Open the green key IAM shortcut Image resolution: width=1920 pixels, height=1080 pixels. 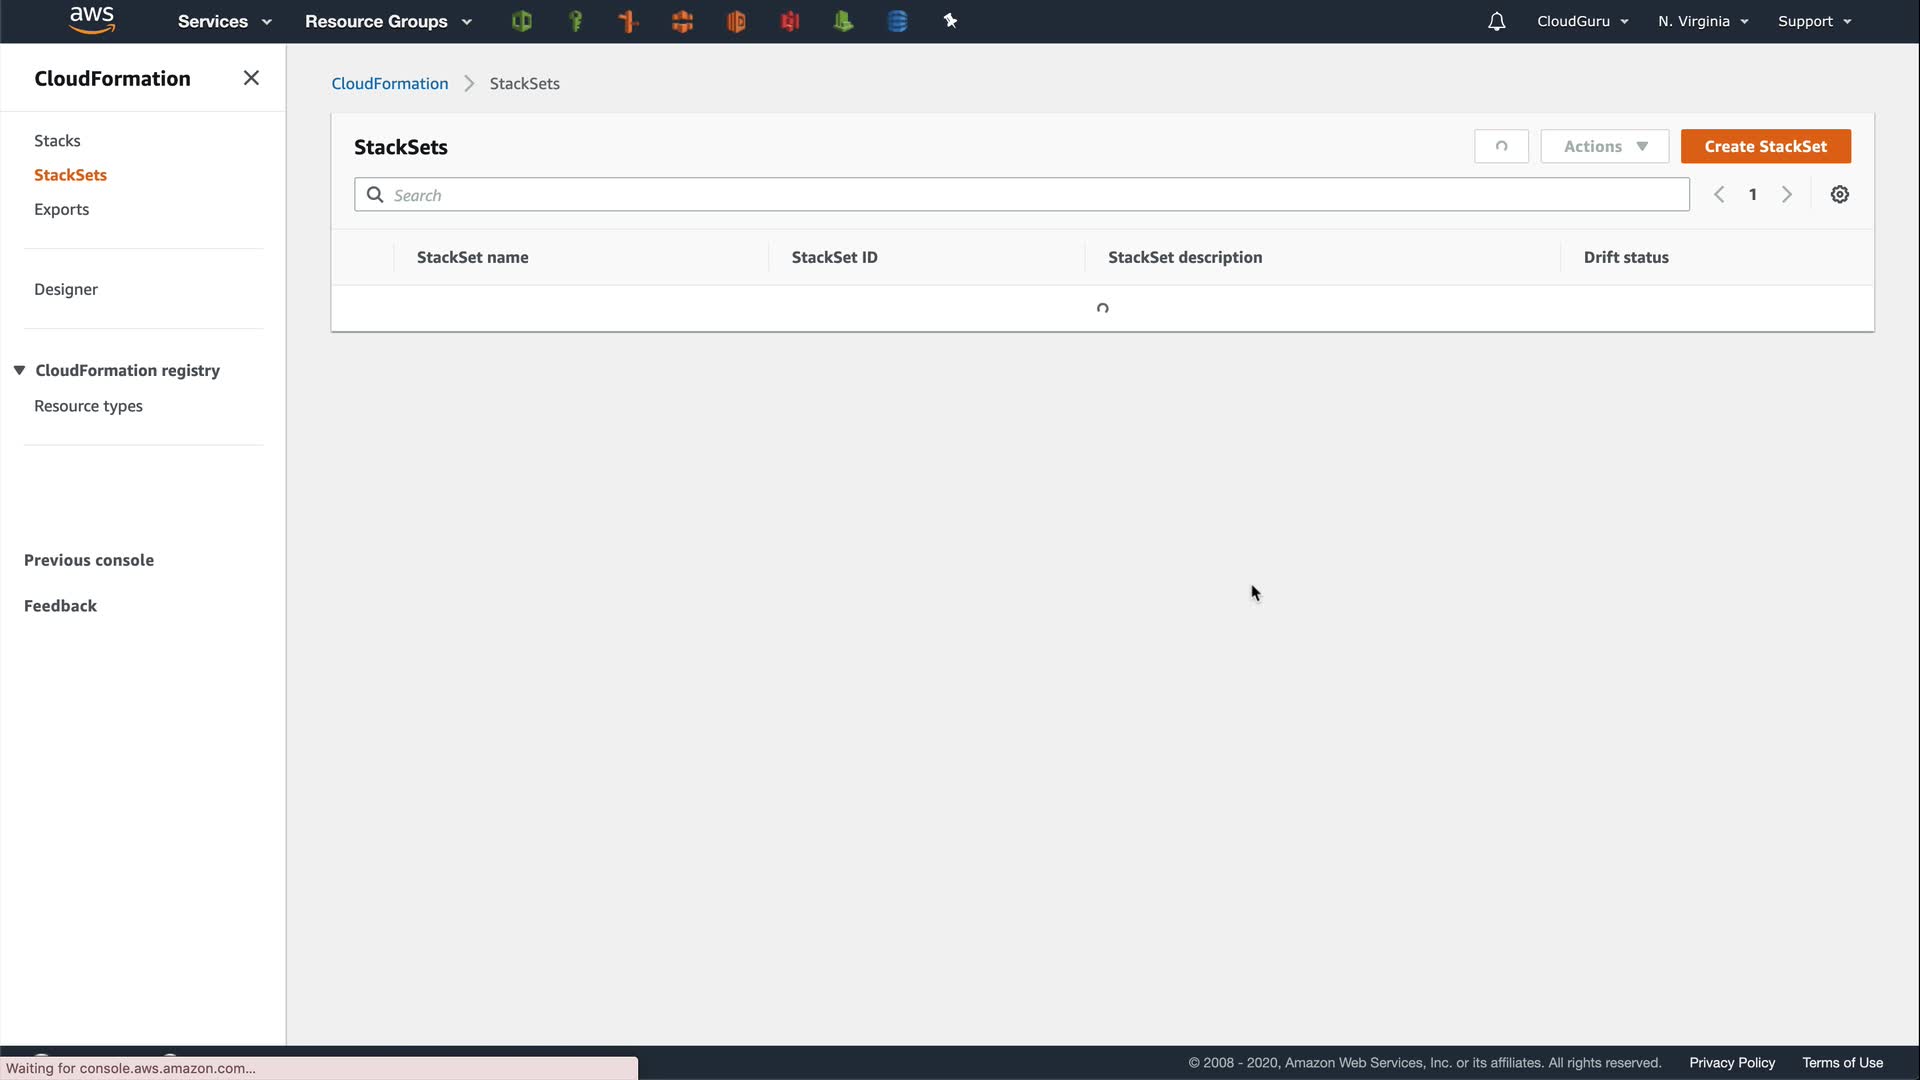tap(575, 21)
